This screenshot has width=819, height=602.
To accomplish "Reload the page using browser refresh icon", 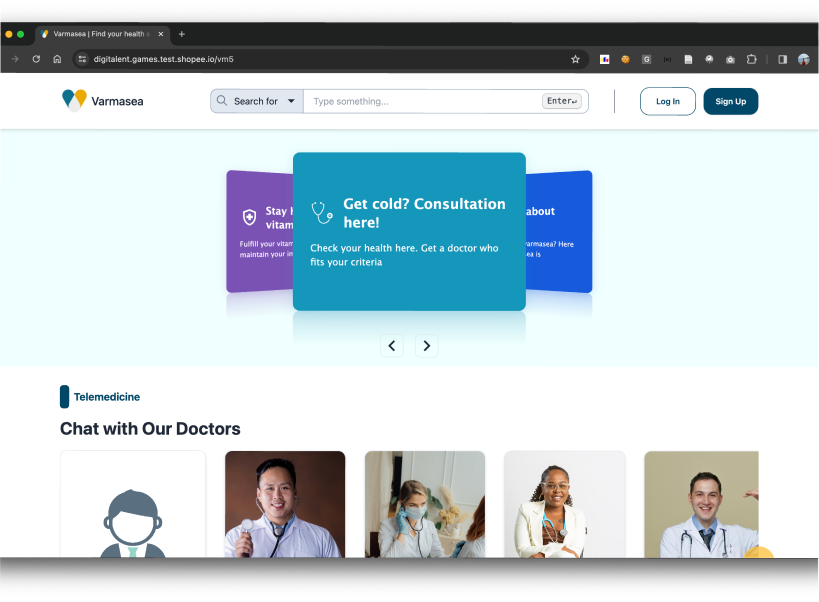I will (x=36, y=59).
